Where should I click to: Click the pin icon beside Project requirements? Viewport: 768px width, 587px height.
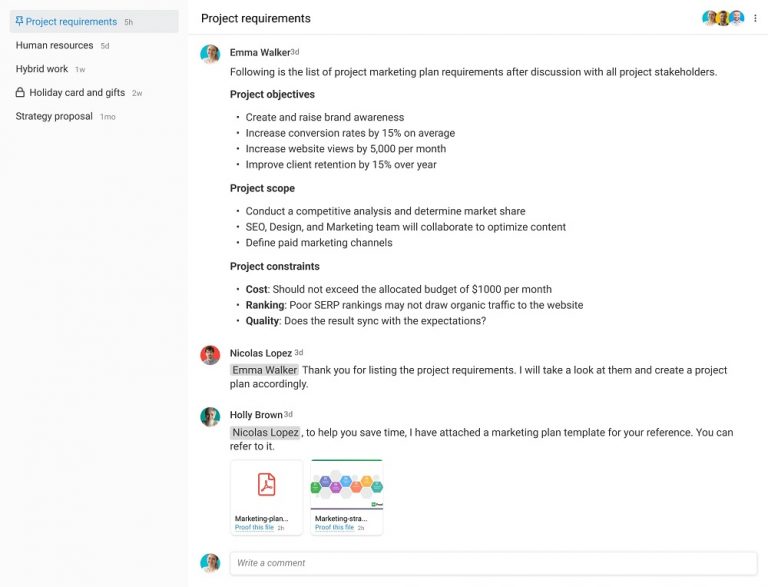[x=19, y=22]
